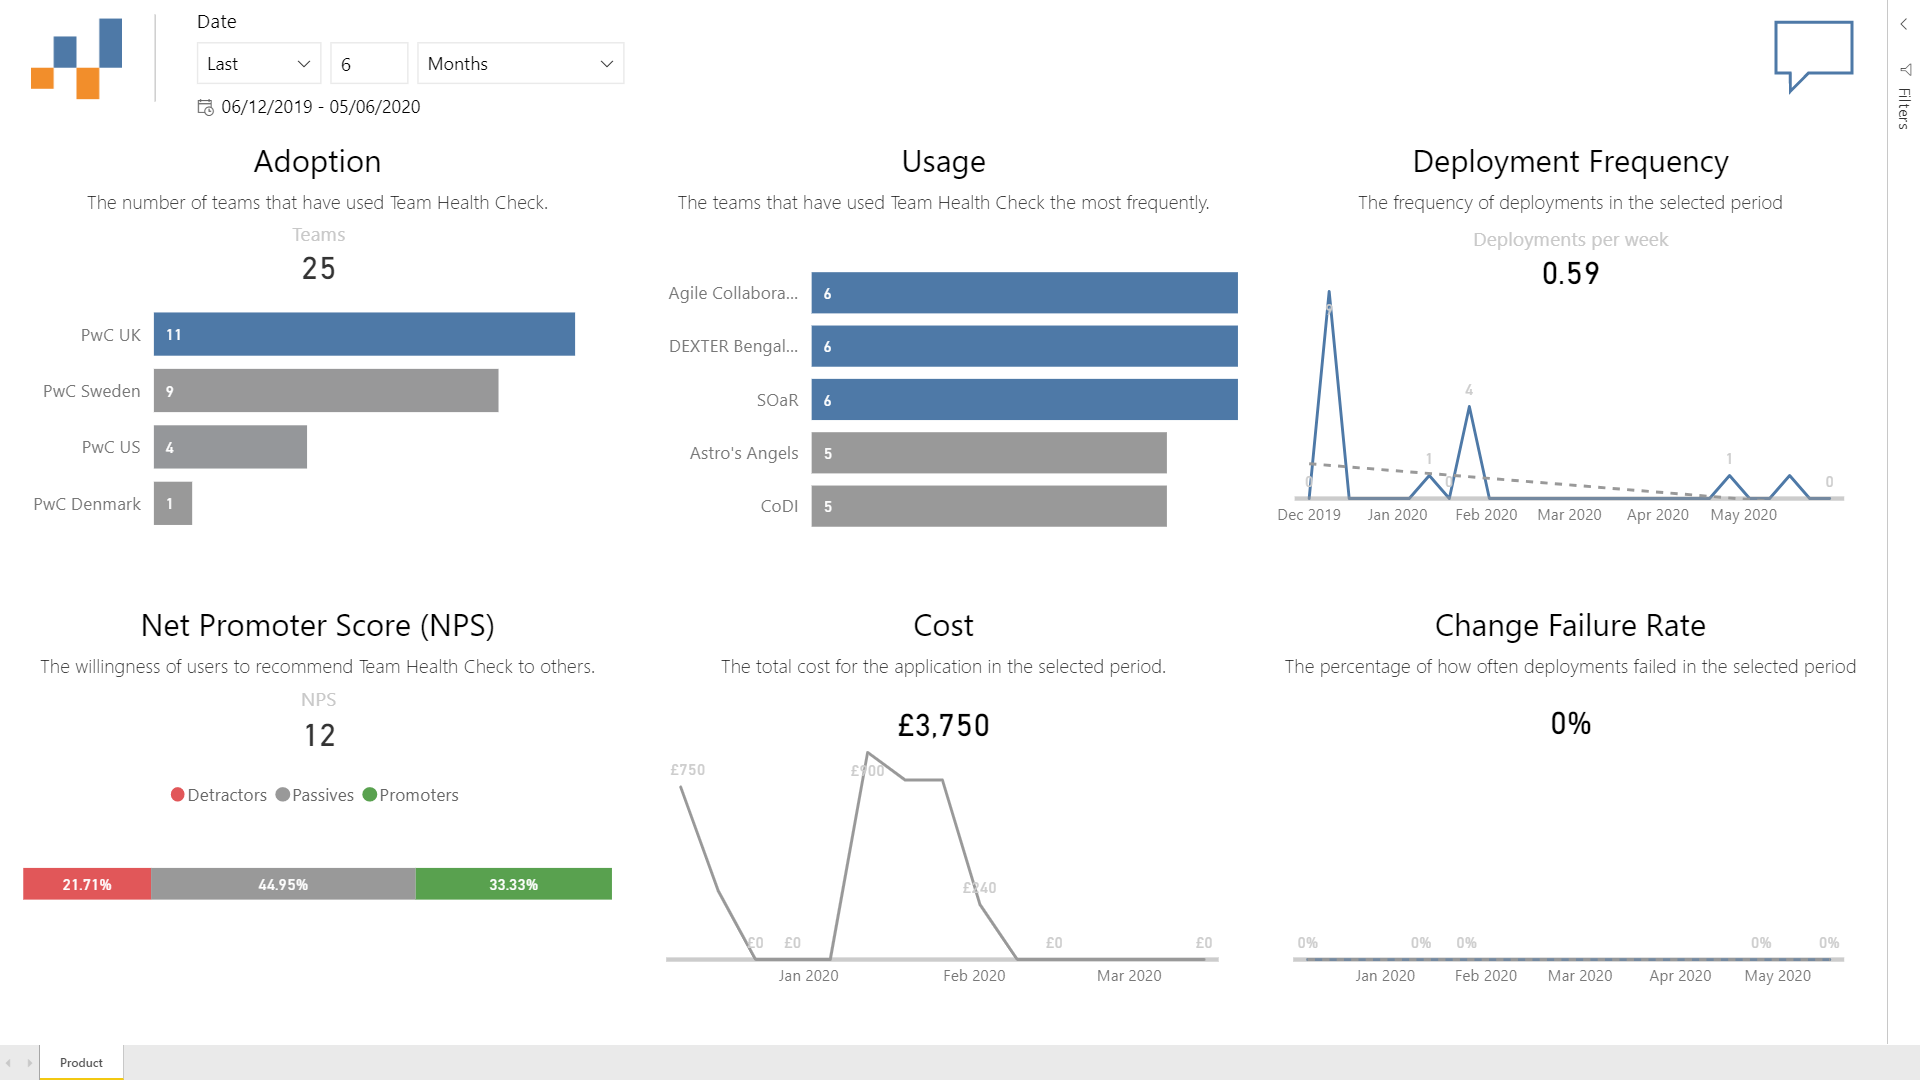This screenshot has height=1080, width=1920.
Task: Expand the Filters pane chevron
Action: click(1903, 22)
